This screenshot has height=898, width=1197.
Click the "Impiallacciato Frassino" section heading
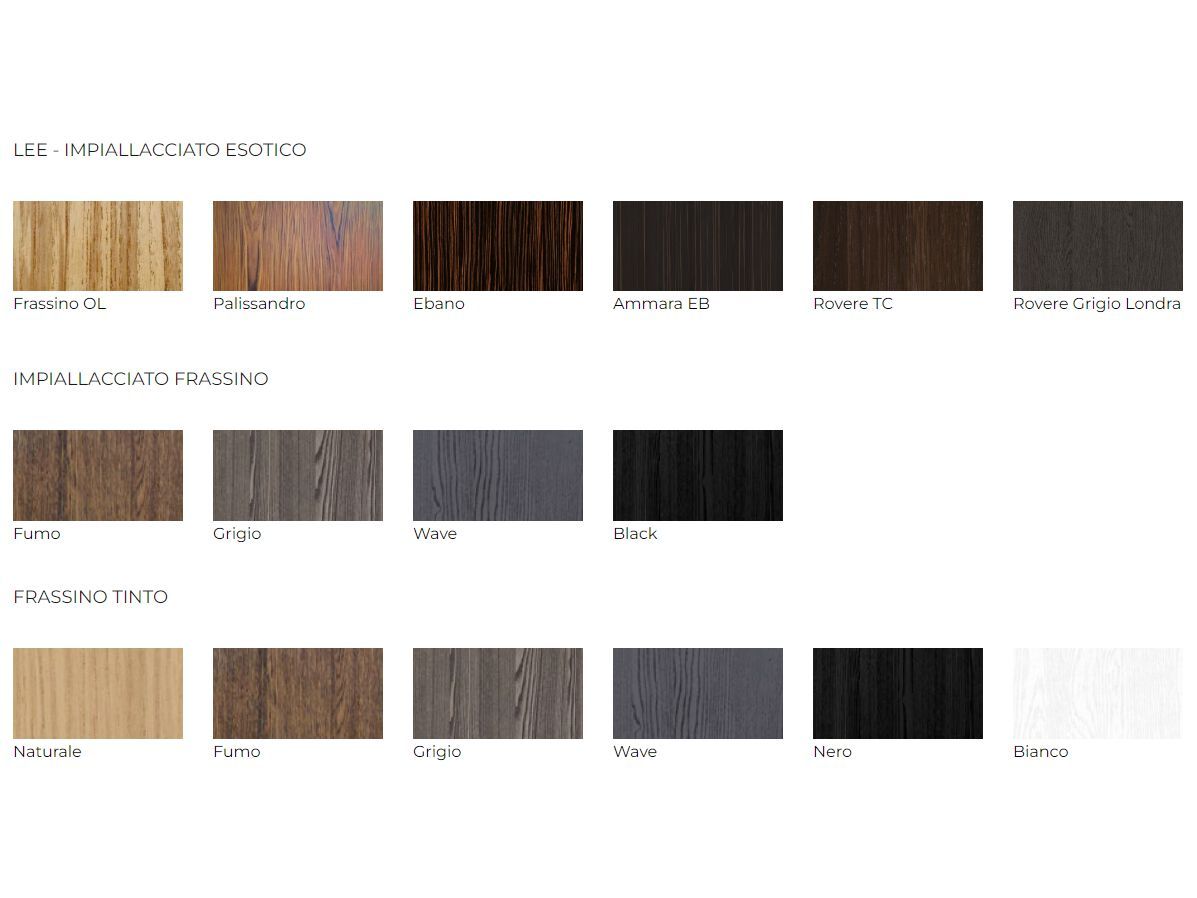tap(141, 379)
